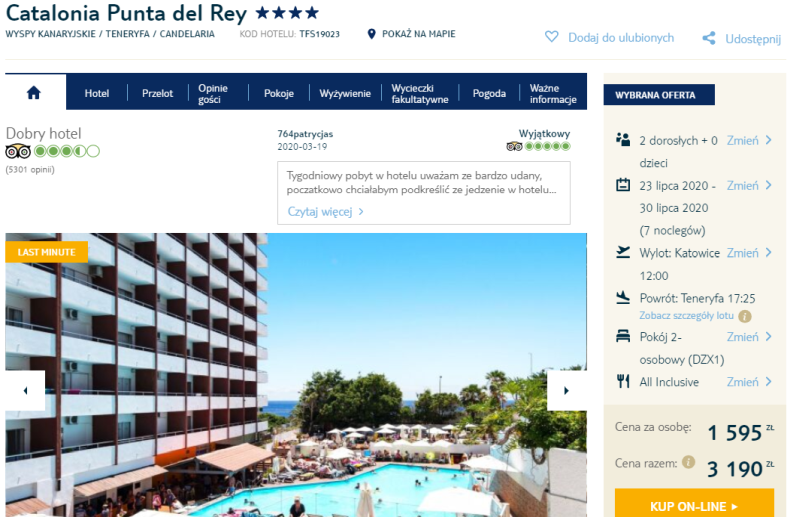
Task: Click the info icon next to Cena razem
Action: pos(688,462)
